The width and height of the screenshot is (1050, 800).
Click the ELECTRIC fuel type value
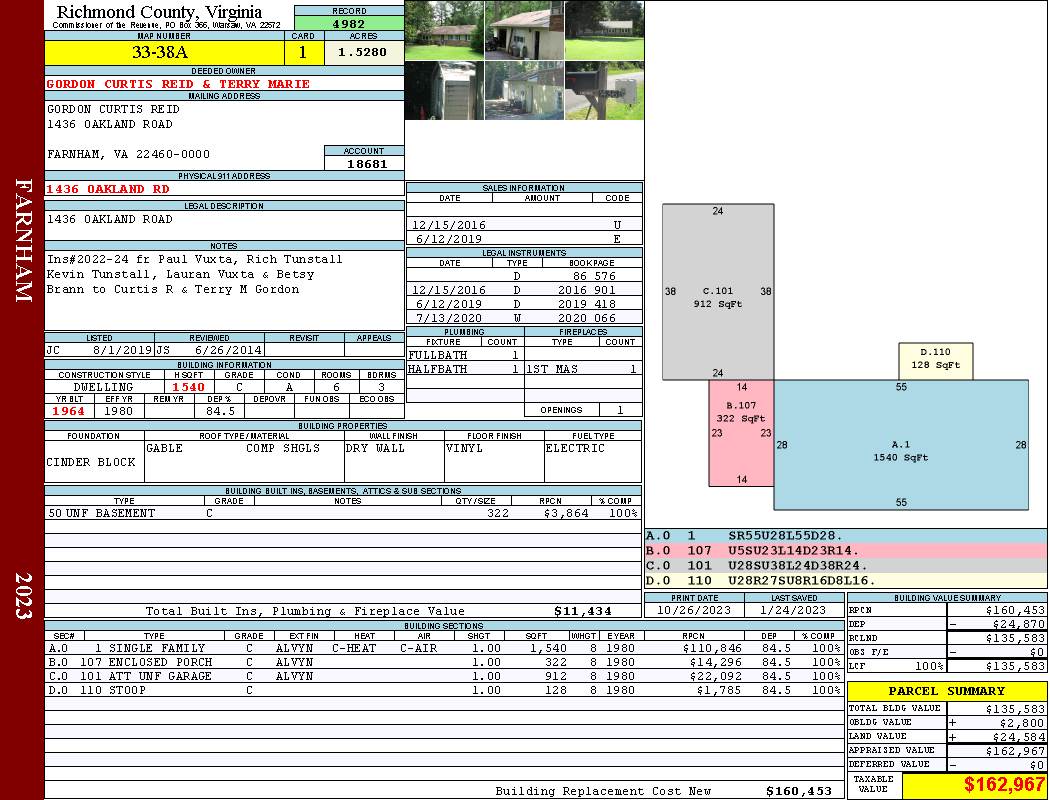click(575, 448)
